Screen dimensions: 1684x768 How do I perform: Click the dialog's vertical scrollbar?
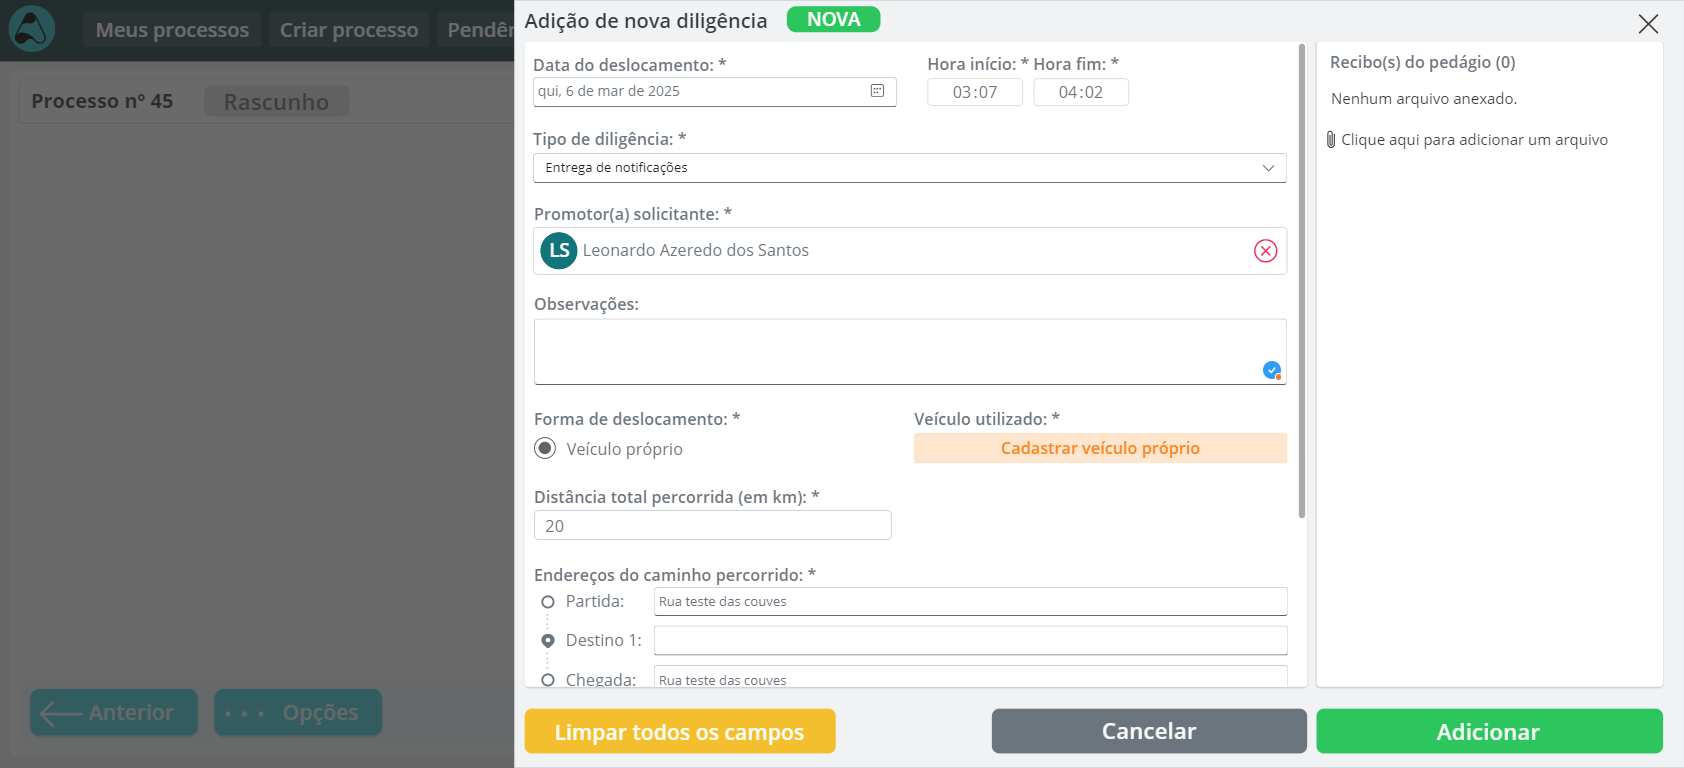pyautogui.click(x=1301, y=280)
